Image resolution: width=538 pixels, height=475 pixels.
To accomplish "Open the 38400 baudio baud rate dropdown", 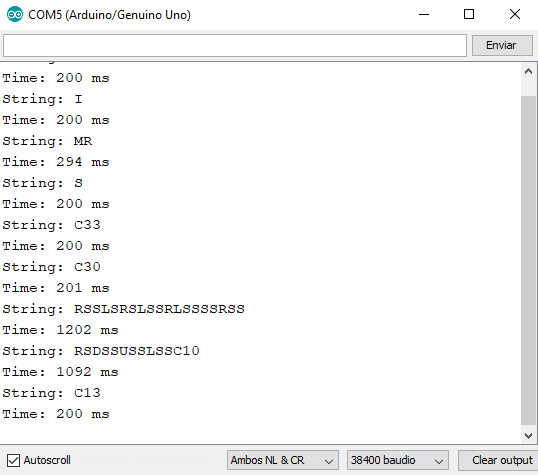I will coord(398,460).
